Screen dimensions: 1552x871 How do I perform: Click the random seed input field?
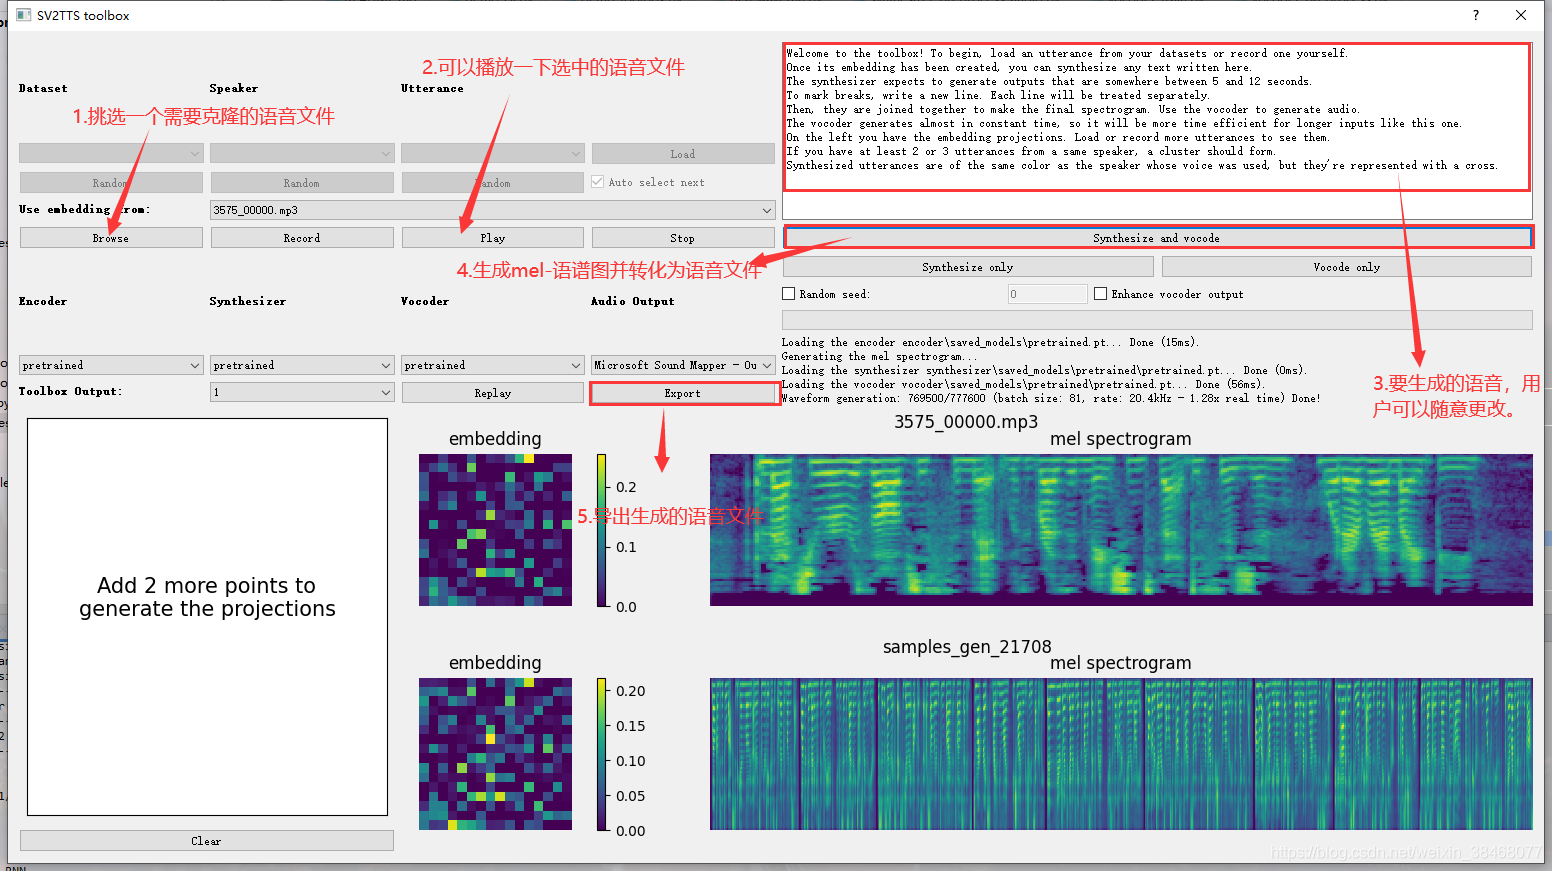click(x=1047, y=294)
